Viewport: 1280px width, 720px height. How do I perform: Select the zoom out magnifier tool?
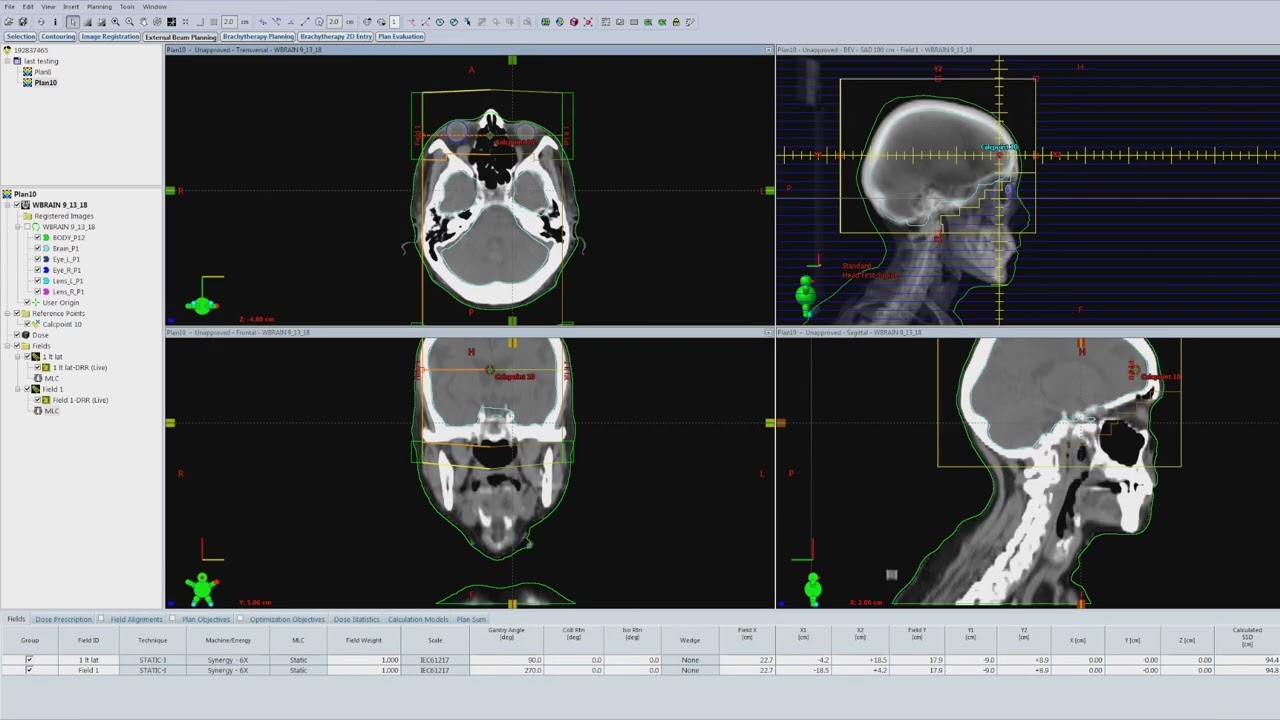pyautogui.click(x=129, y=21)
